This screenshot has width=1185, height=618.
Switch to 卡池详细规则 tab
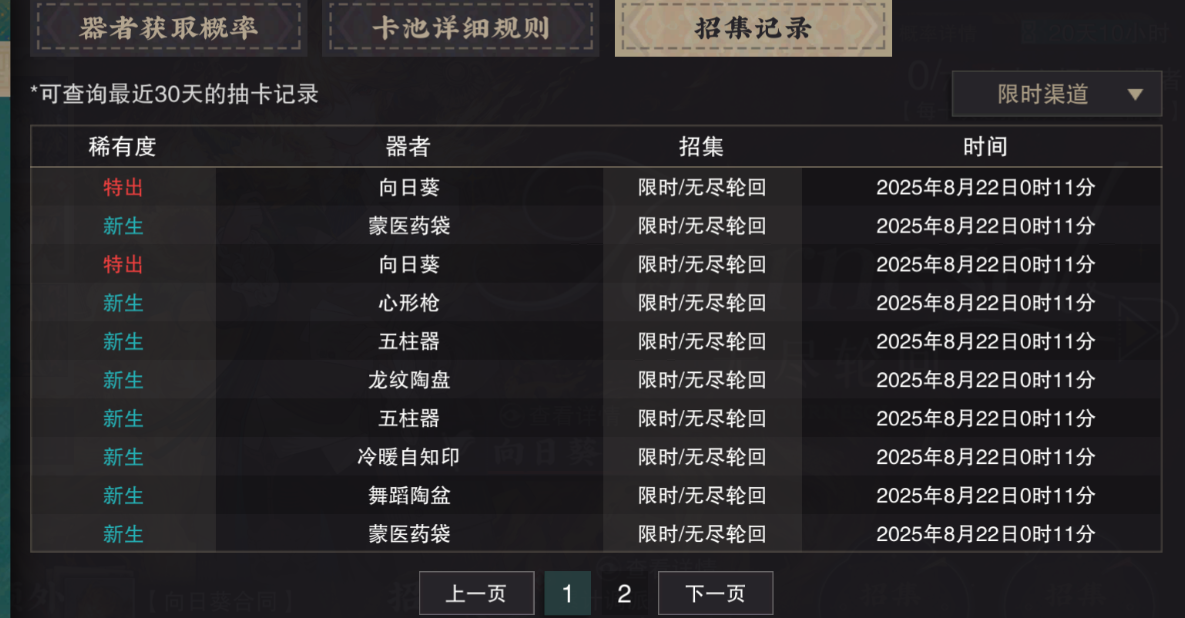(x=461, y=28)
